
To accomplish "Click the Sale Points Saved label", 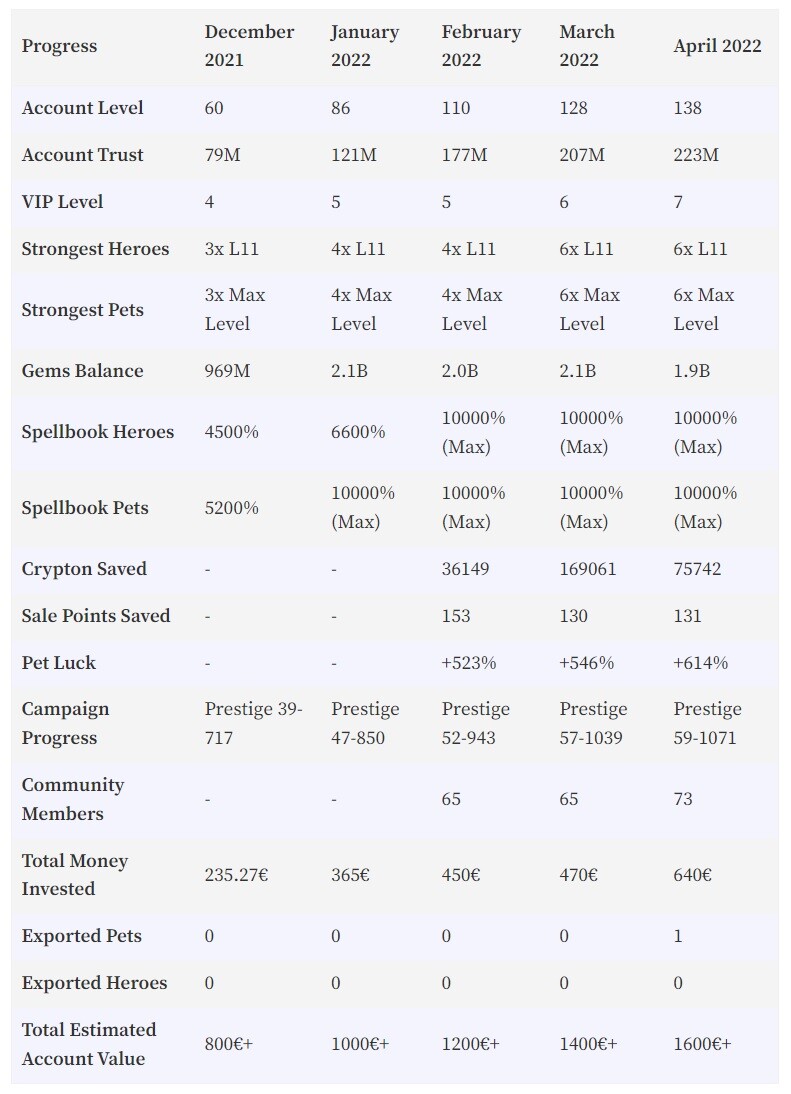I will pyautogui.click(x=96, y=615).
